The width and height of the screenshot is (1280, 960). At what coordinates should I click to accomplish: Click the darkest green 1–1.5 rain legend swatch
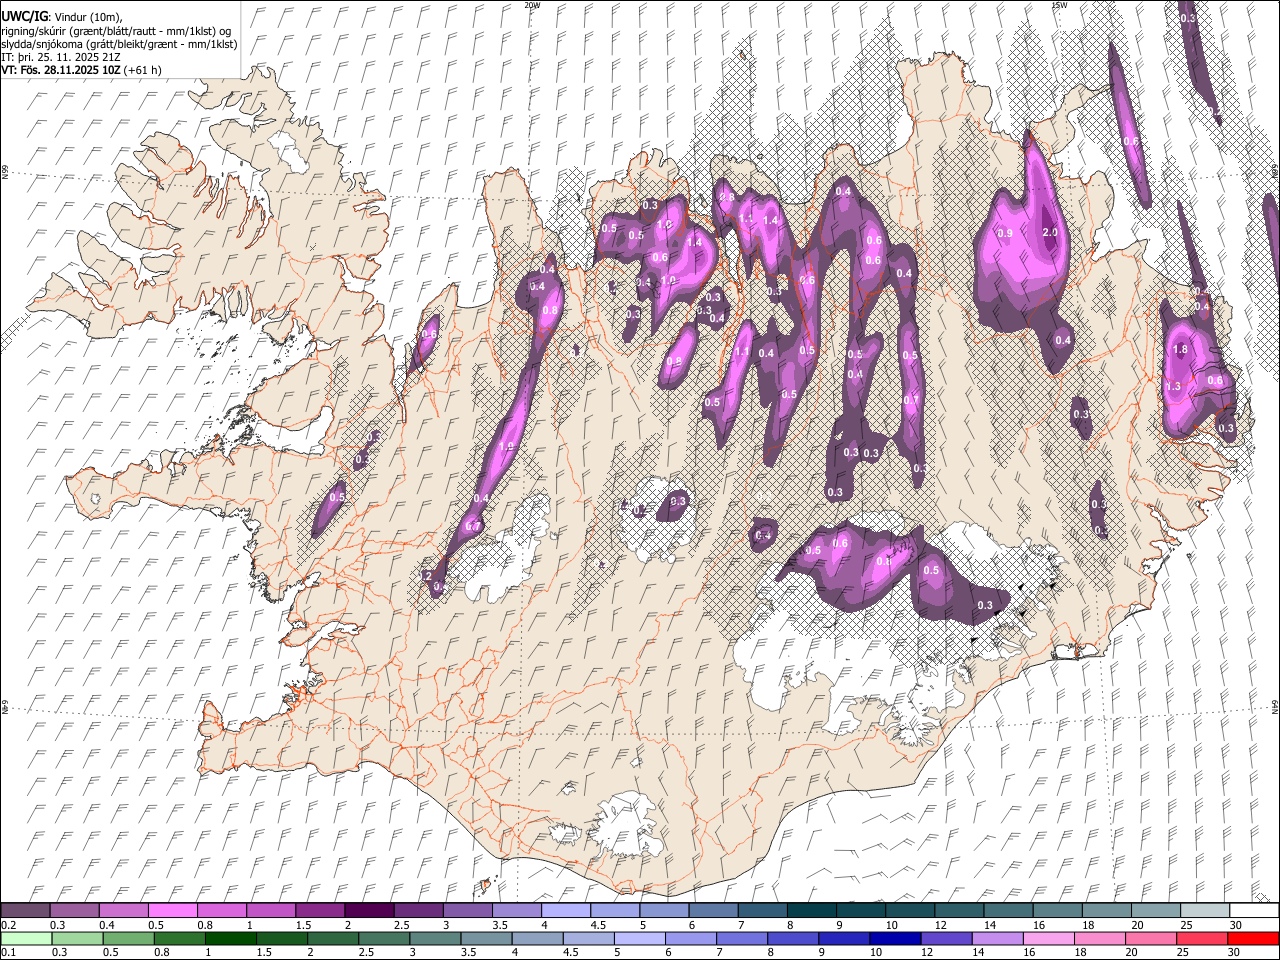[231, 939]
